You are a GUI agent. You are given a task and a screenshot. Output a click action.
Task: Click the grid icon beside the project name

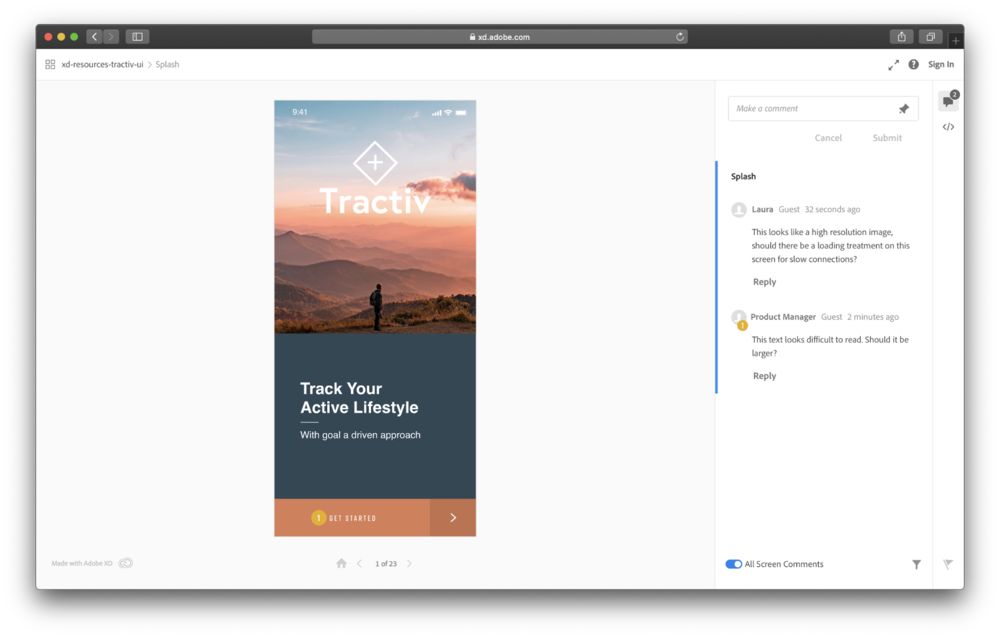[x=49, y=64]
